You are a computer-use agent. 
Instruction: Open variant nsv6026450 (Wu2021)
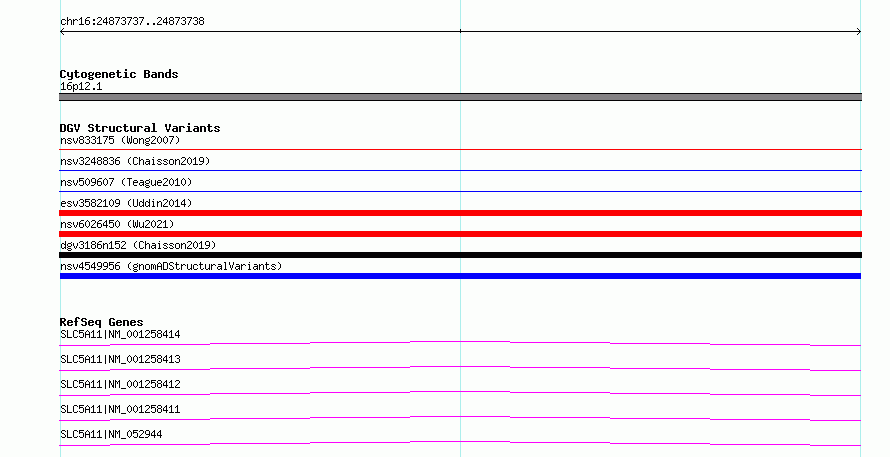pyautogui.click(x=117, y=224)
